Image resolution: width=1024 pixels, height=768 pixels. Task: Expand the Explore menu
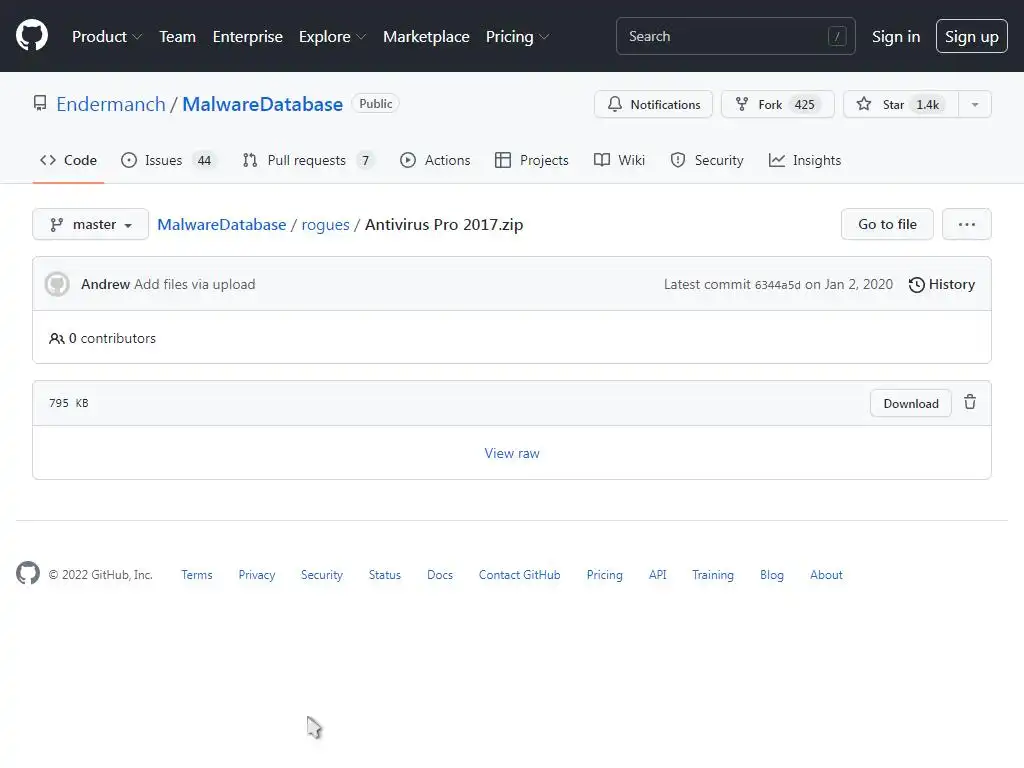(x=332, y=37)
